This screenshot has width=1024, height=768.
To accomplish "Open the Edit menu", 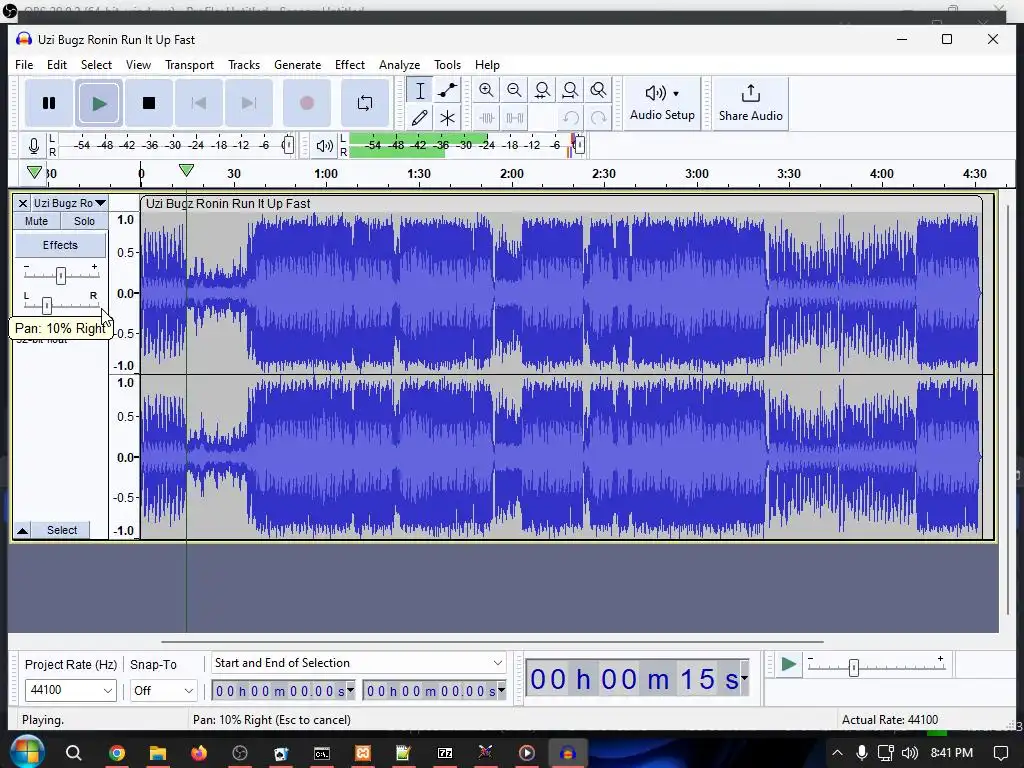I will (57, 65).
